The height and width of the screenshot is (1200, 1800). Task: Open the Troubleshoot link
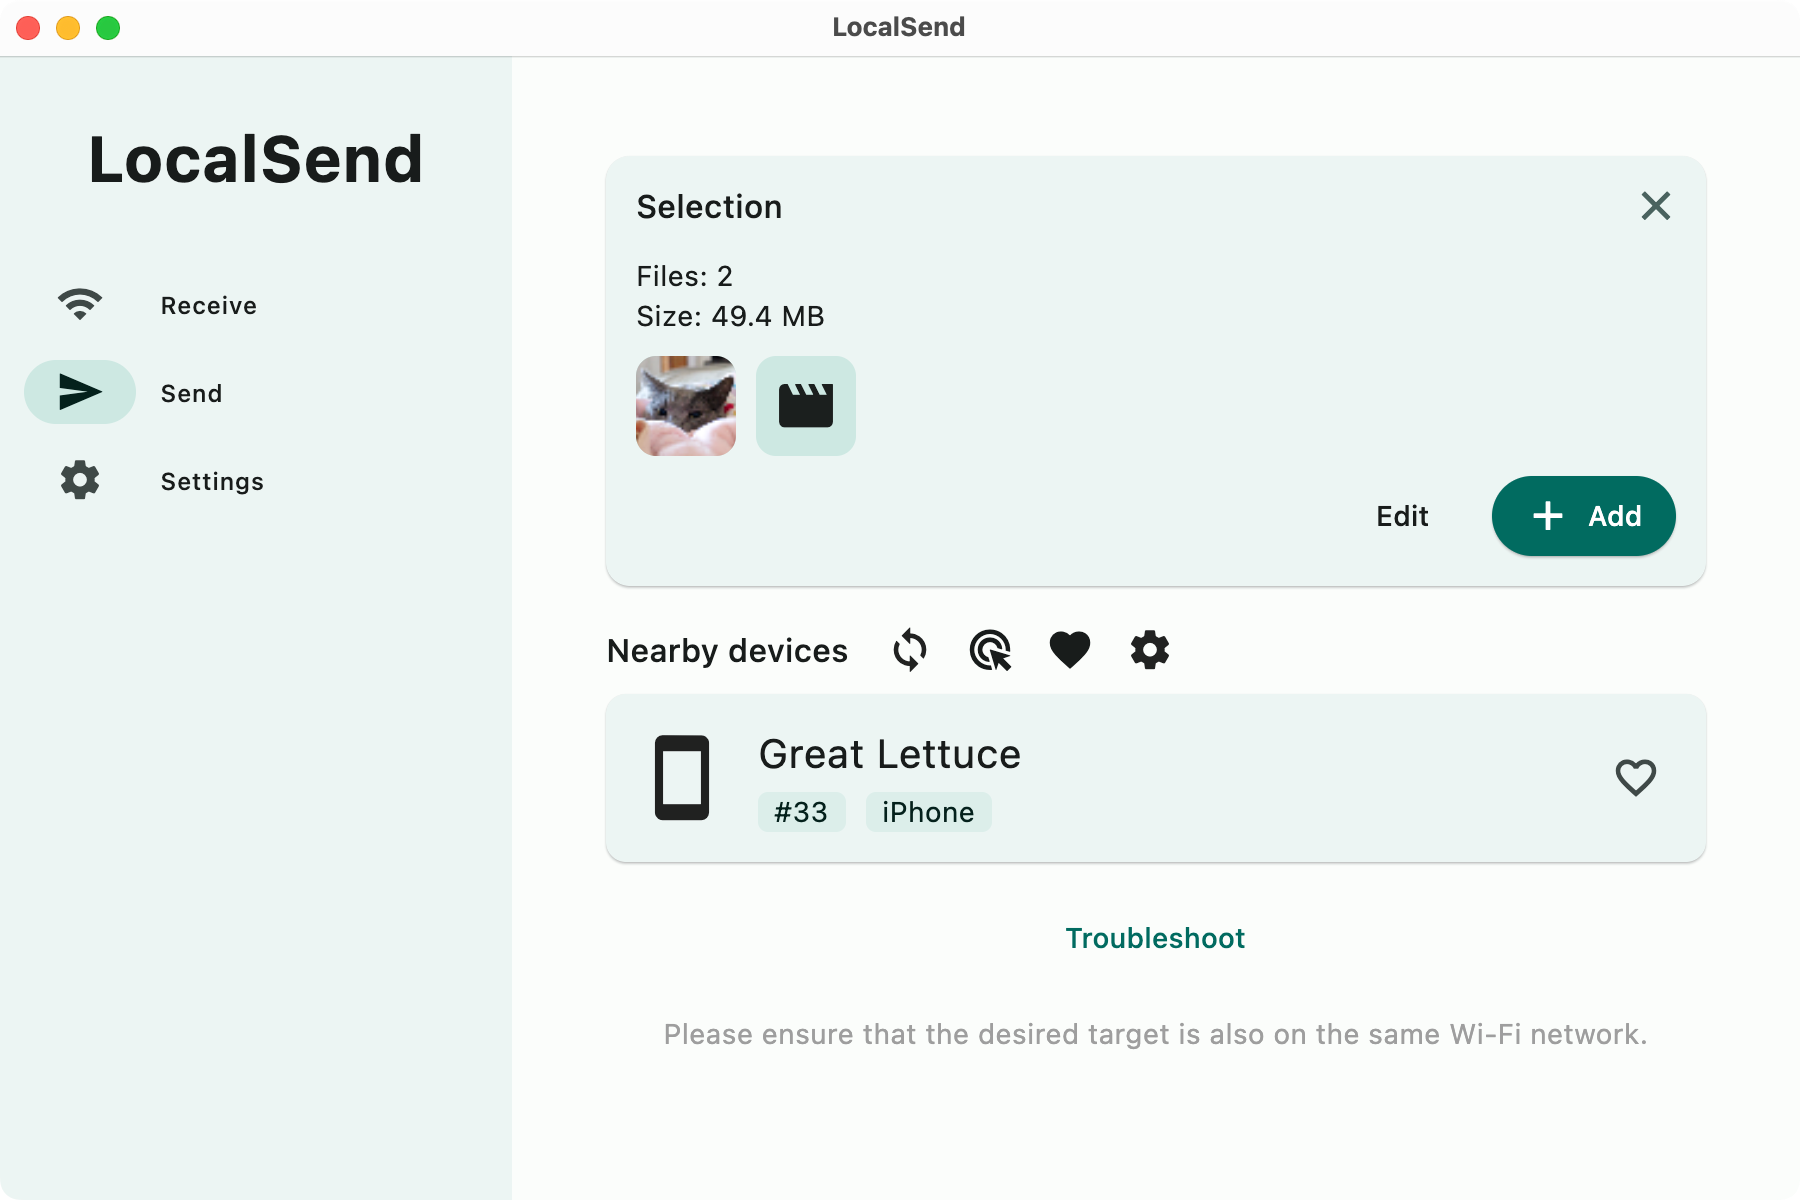point(1154,938)
